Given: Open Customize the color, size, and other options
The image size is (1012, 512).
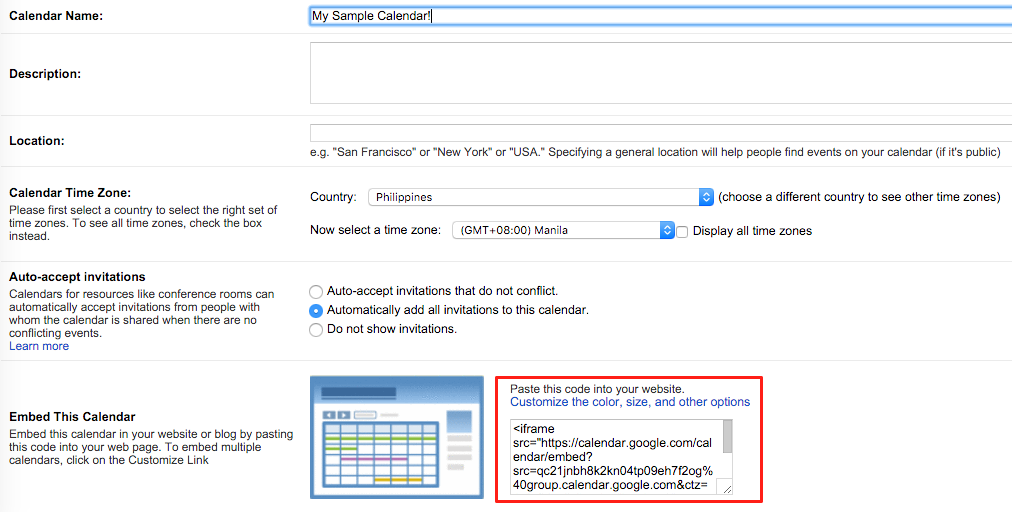Looking at the screenshot, I should (x=630, y=402).
